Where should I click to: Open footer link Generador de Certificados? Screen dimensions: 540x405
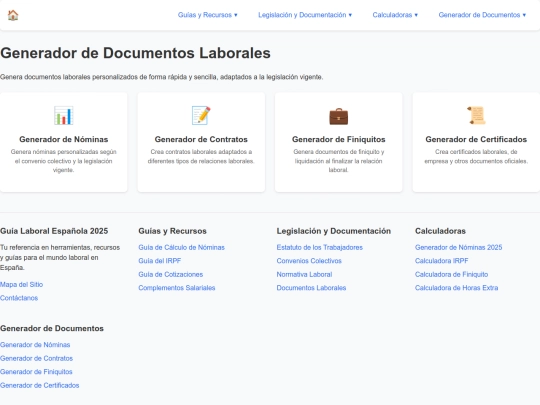[x=40, y=385]
